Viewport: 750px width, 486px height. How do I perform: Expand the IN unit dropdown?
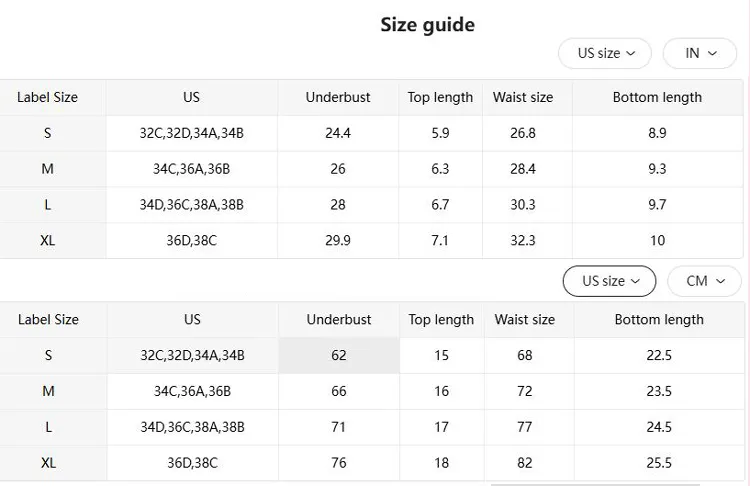(699, 53)
